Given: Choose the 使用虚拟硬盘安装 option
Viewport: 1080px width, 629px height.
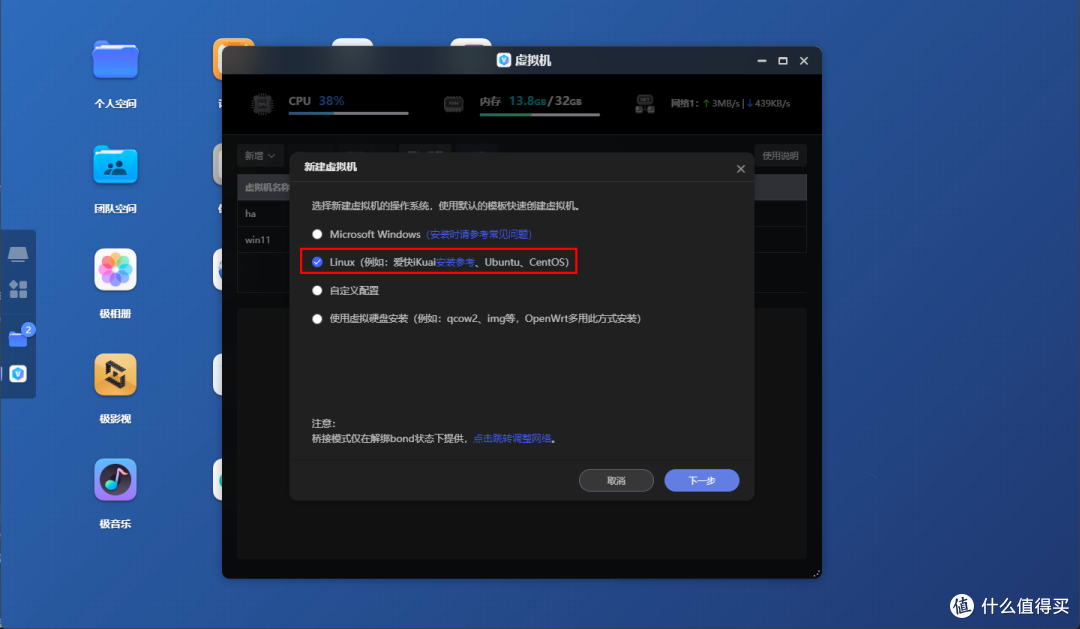Looking at the screenshot, I should pyautogui.click(x=317, y=318).
